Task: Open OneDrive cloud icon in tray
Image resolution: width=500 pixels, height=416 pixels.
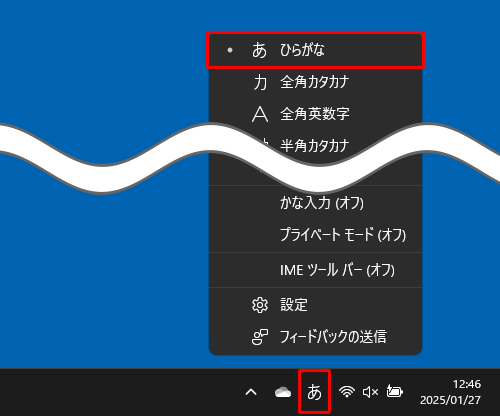Action: [x=283, y=392]
